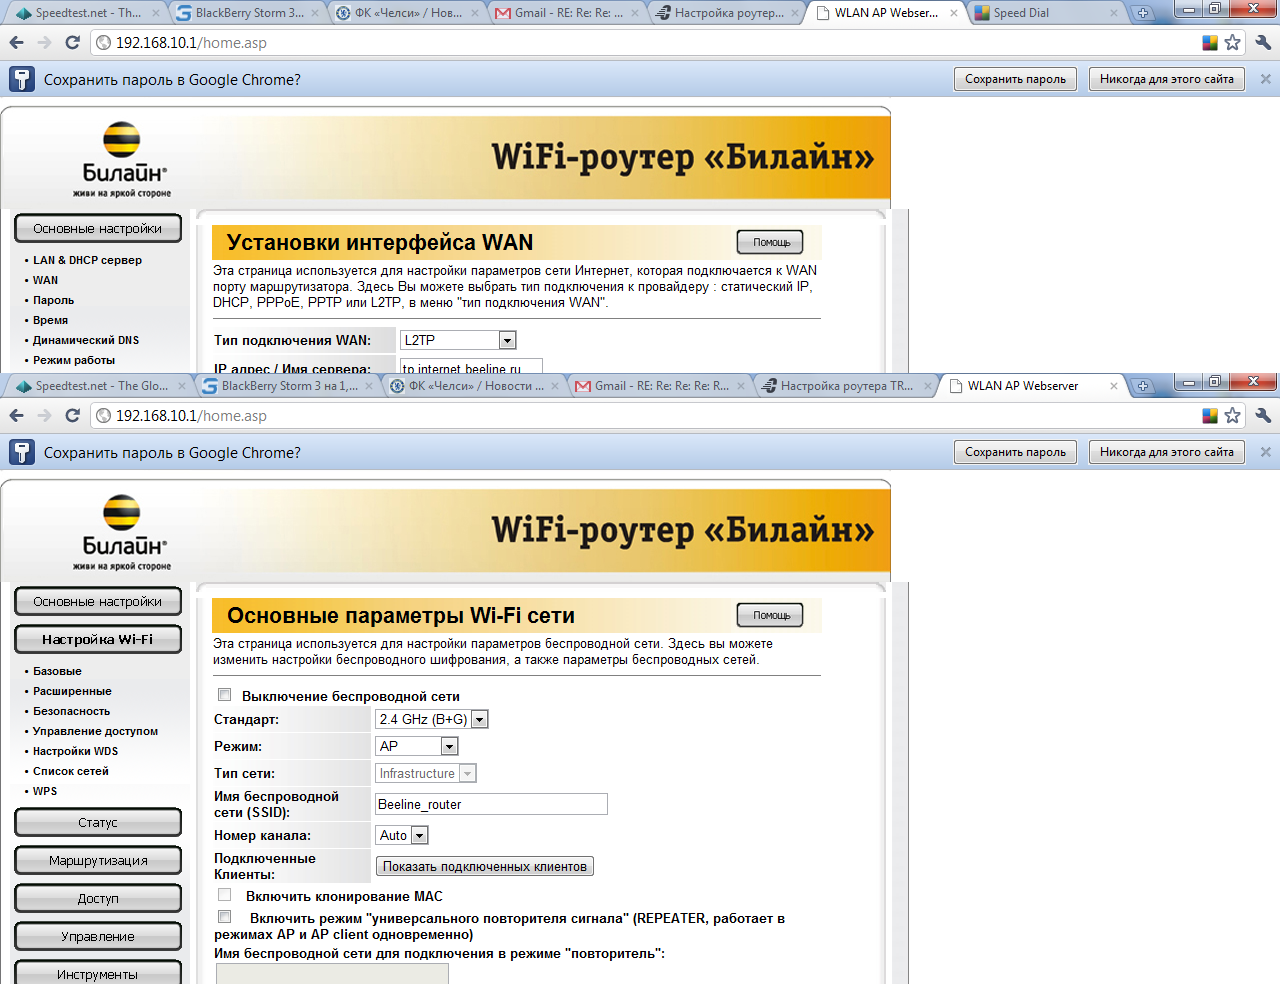Click back arrow in upper browser window
1280x984 pixels.
(x=16, y=42)
